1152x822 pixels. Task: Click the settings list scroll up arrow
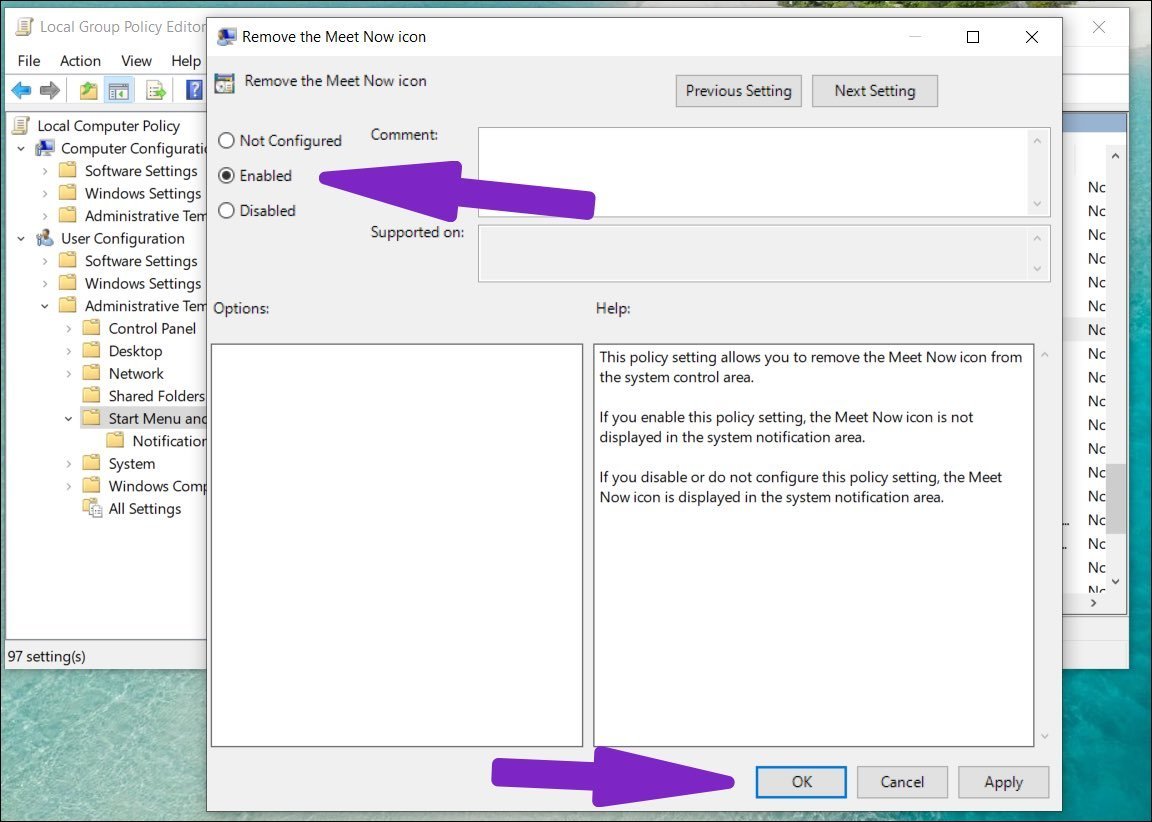point(1115,156)
